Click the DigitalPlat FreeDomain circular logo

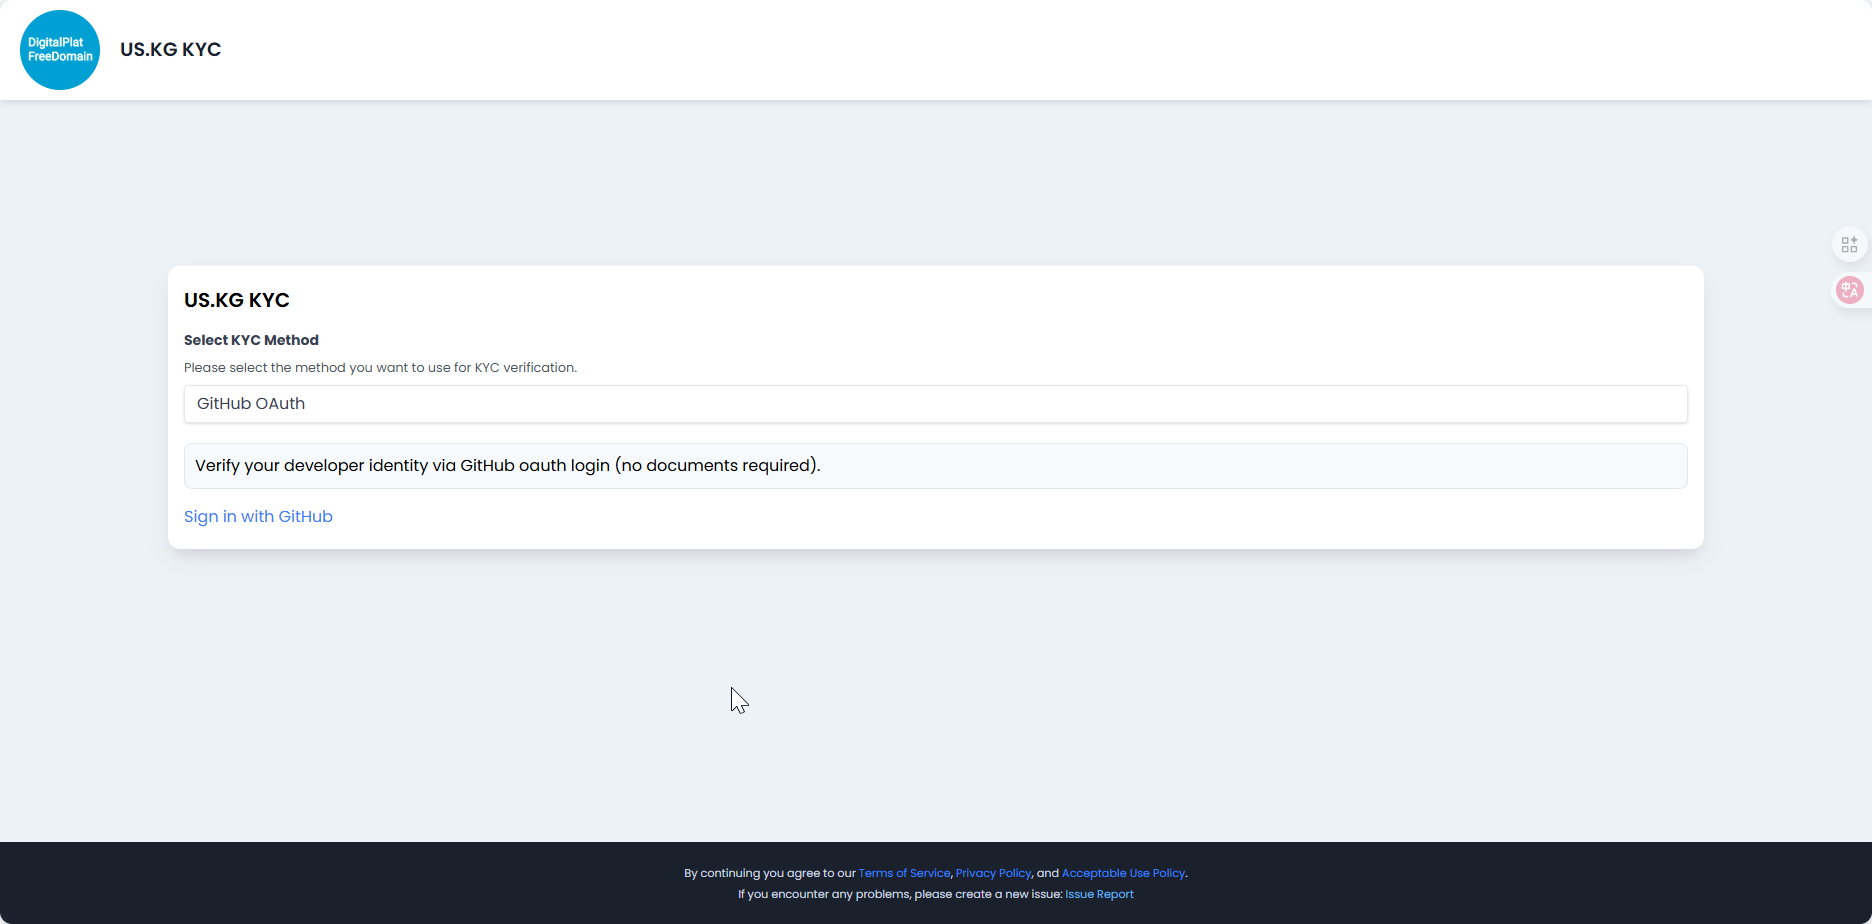click(x=60, y=50)
